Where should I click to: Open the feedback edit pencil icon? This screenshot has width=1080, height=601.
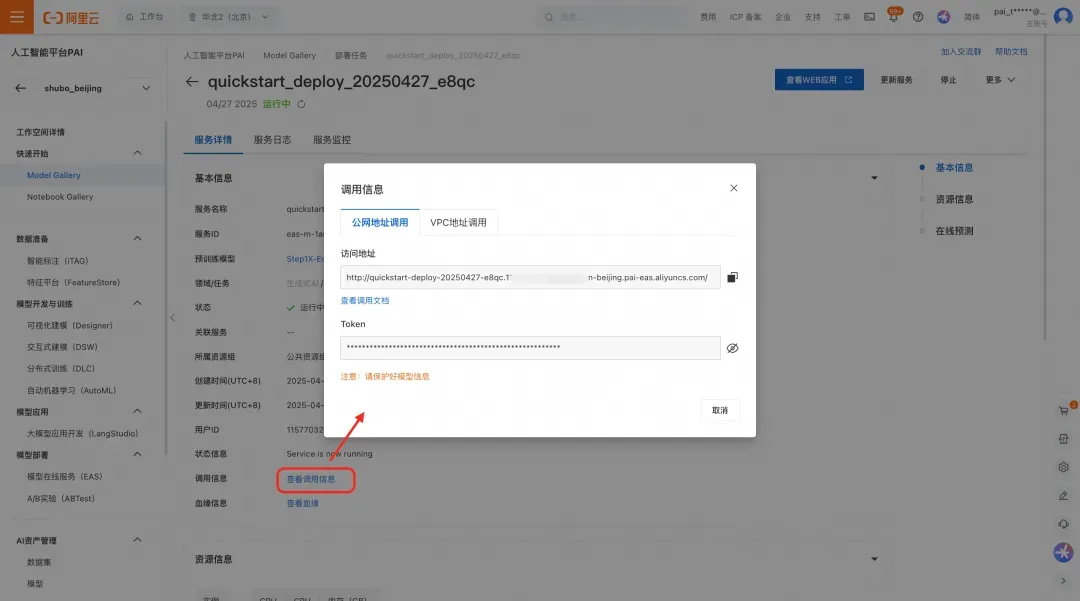(x=1063, y=496)
